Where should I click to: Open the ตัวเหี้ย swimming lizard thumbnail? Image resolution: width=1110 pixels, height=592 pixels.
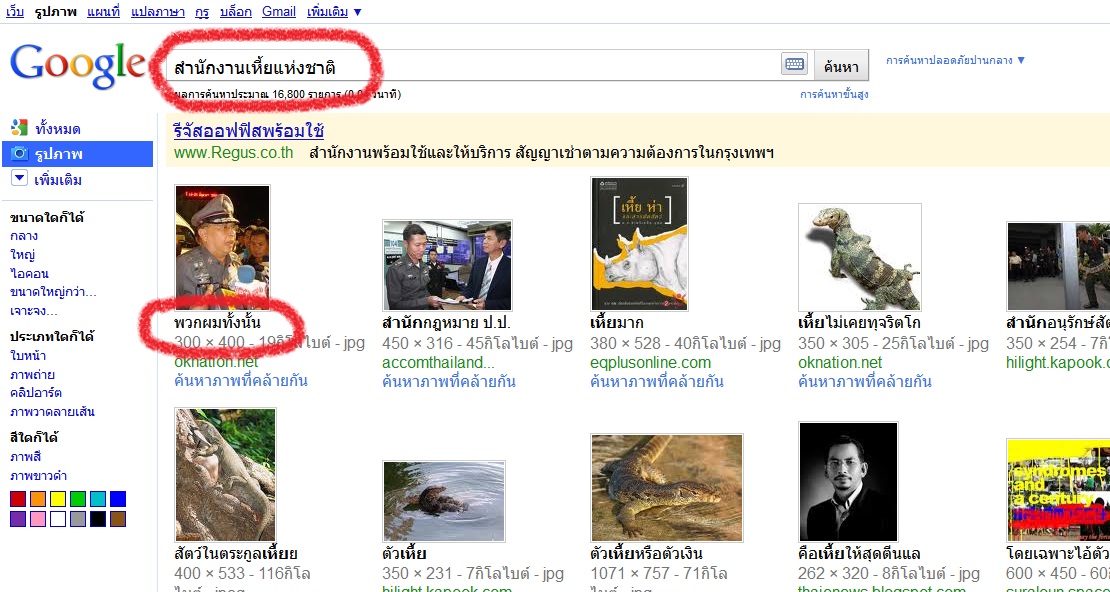(x=444, y=501)
